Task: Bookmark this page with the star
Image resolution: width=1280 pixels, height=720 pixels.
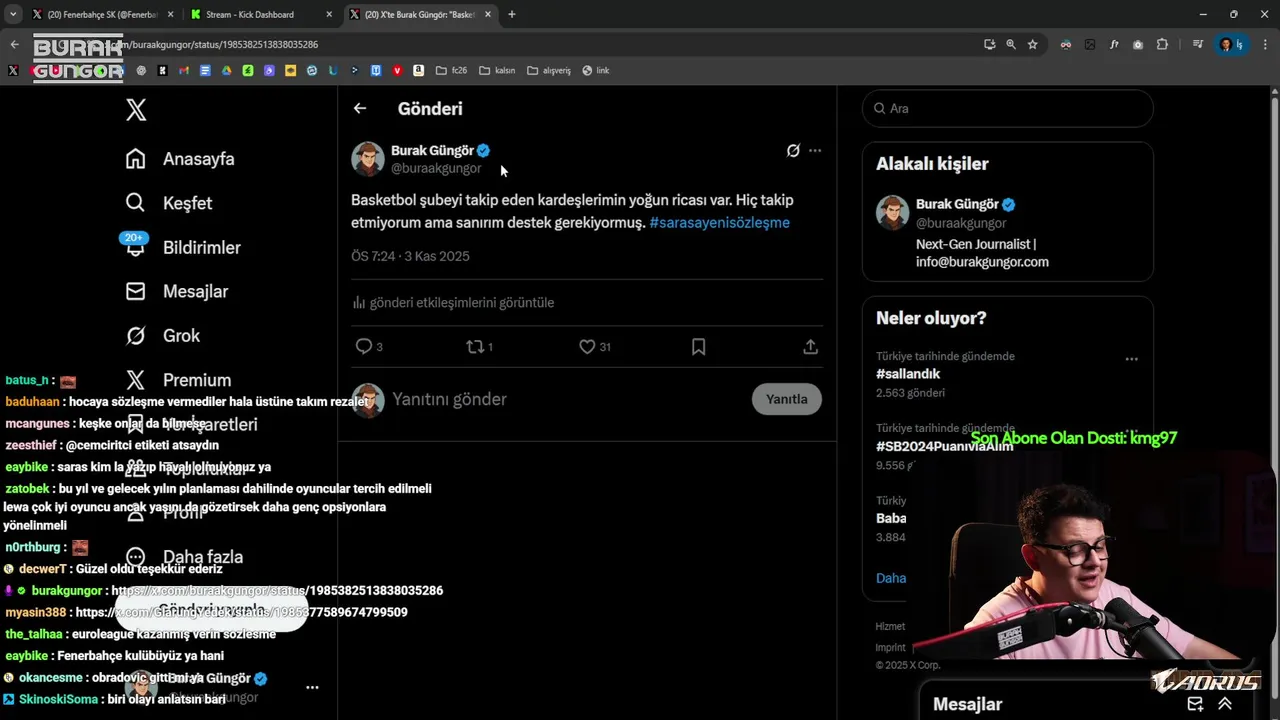Action: (x=1032, y=44)
